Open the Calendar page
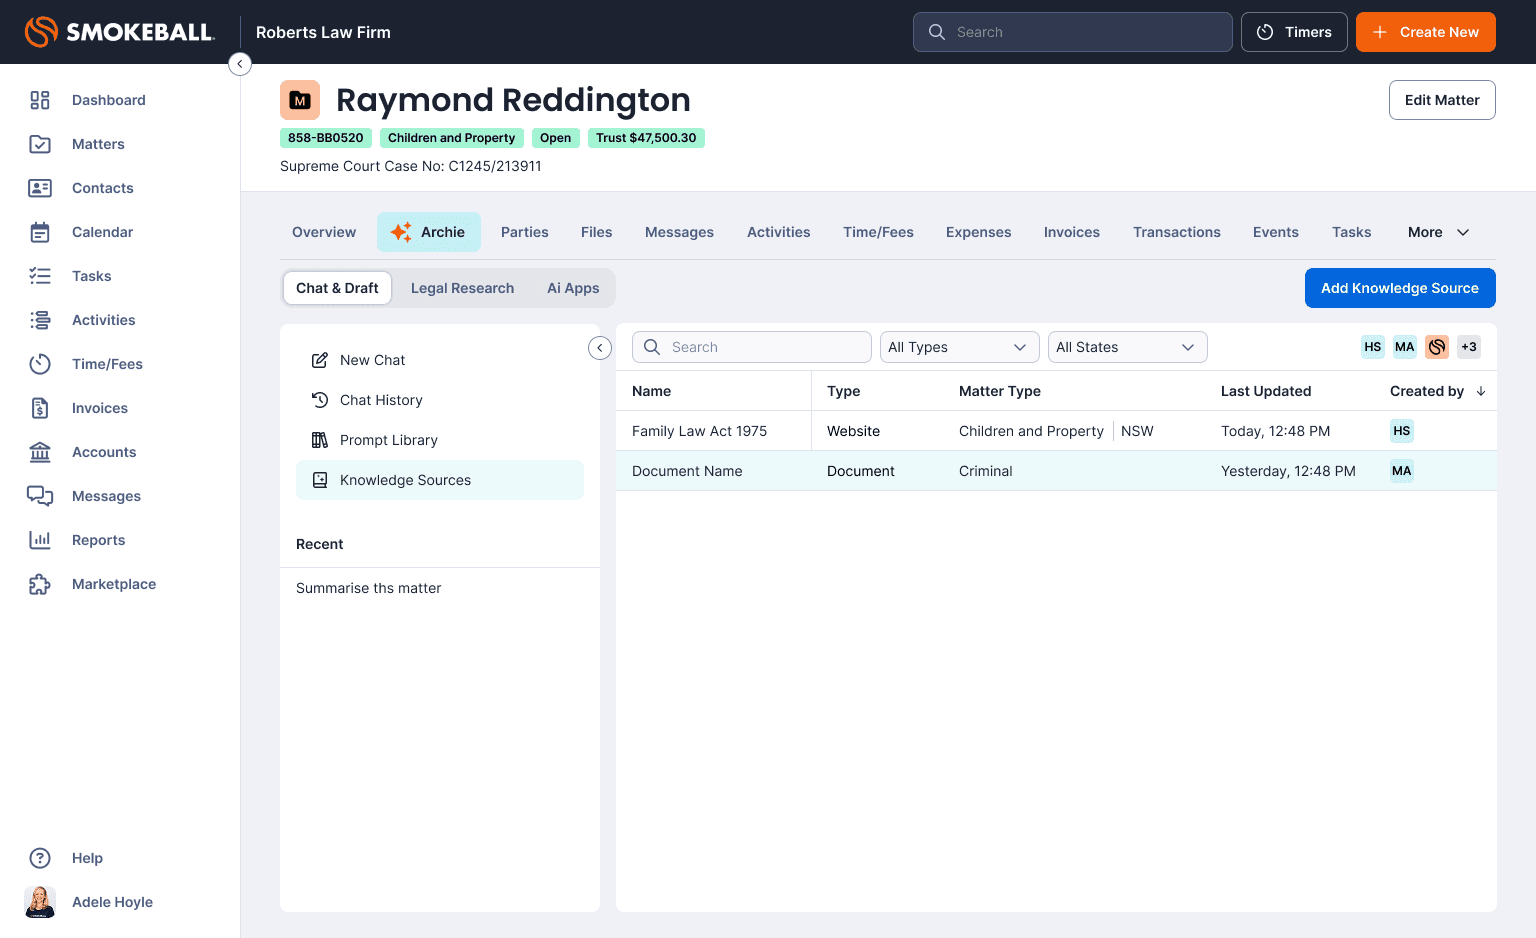 click(102, 232)
